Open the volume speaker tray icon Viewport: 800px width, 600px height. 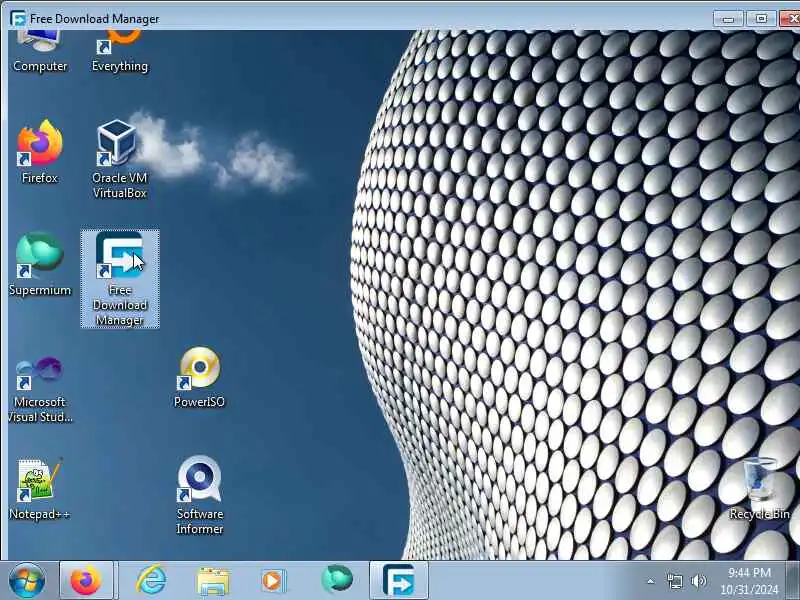698,581
